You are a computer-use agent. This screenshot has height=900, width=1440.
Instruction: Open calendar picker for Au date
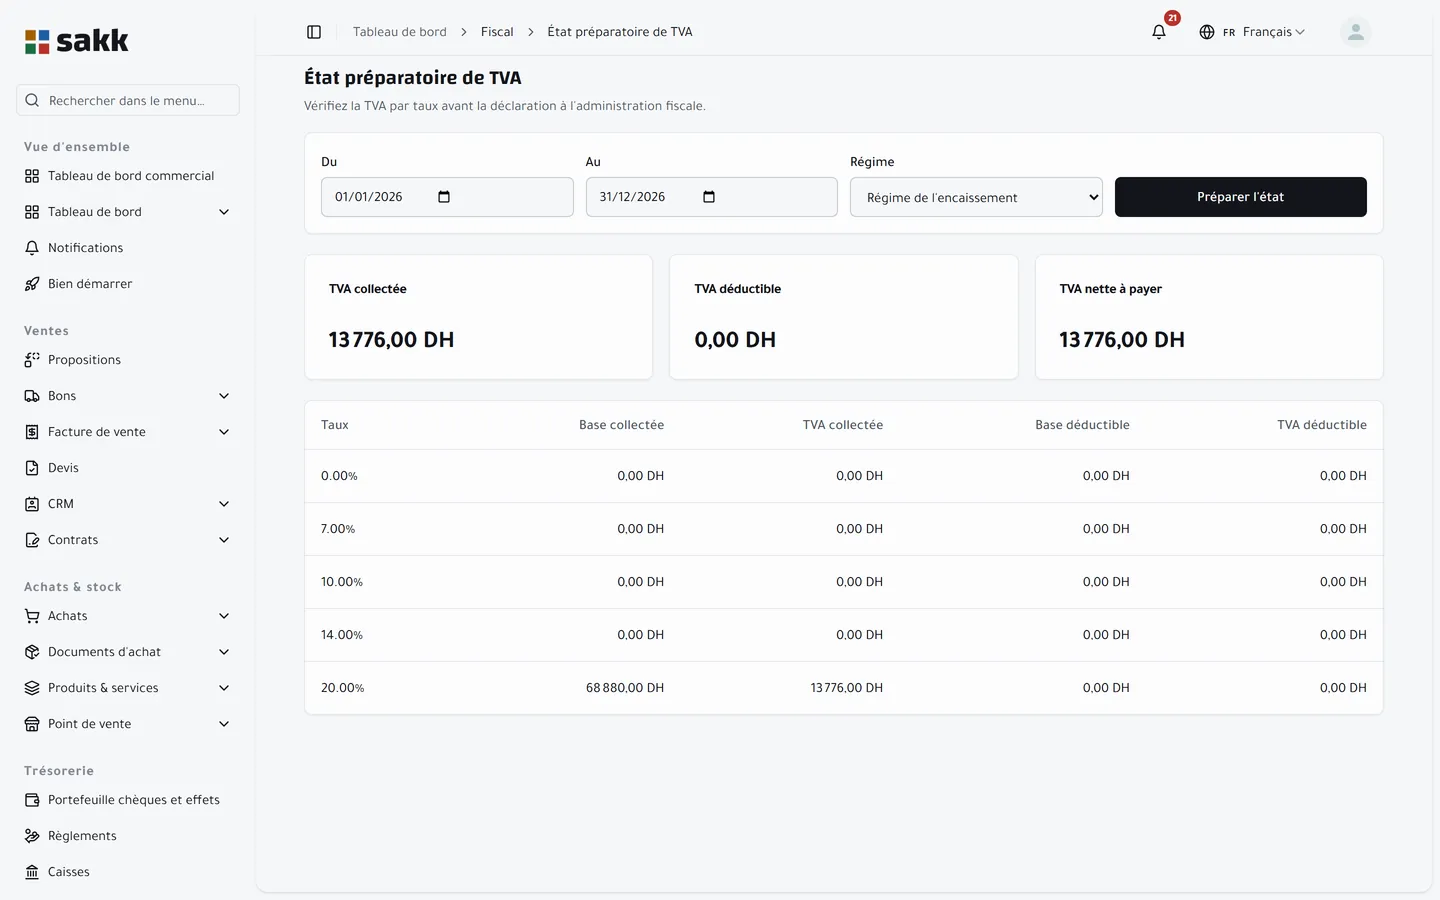pyautogui.click(x=709, y=197)
